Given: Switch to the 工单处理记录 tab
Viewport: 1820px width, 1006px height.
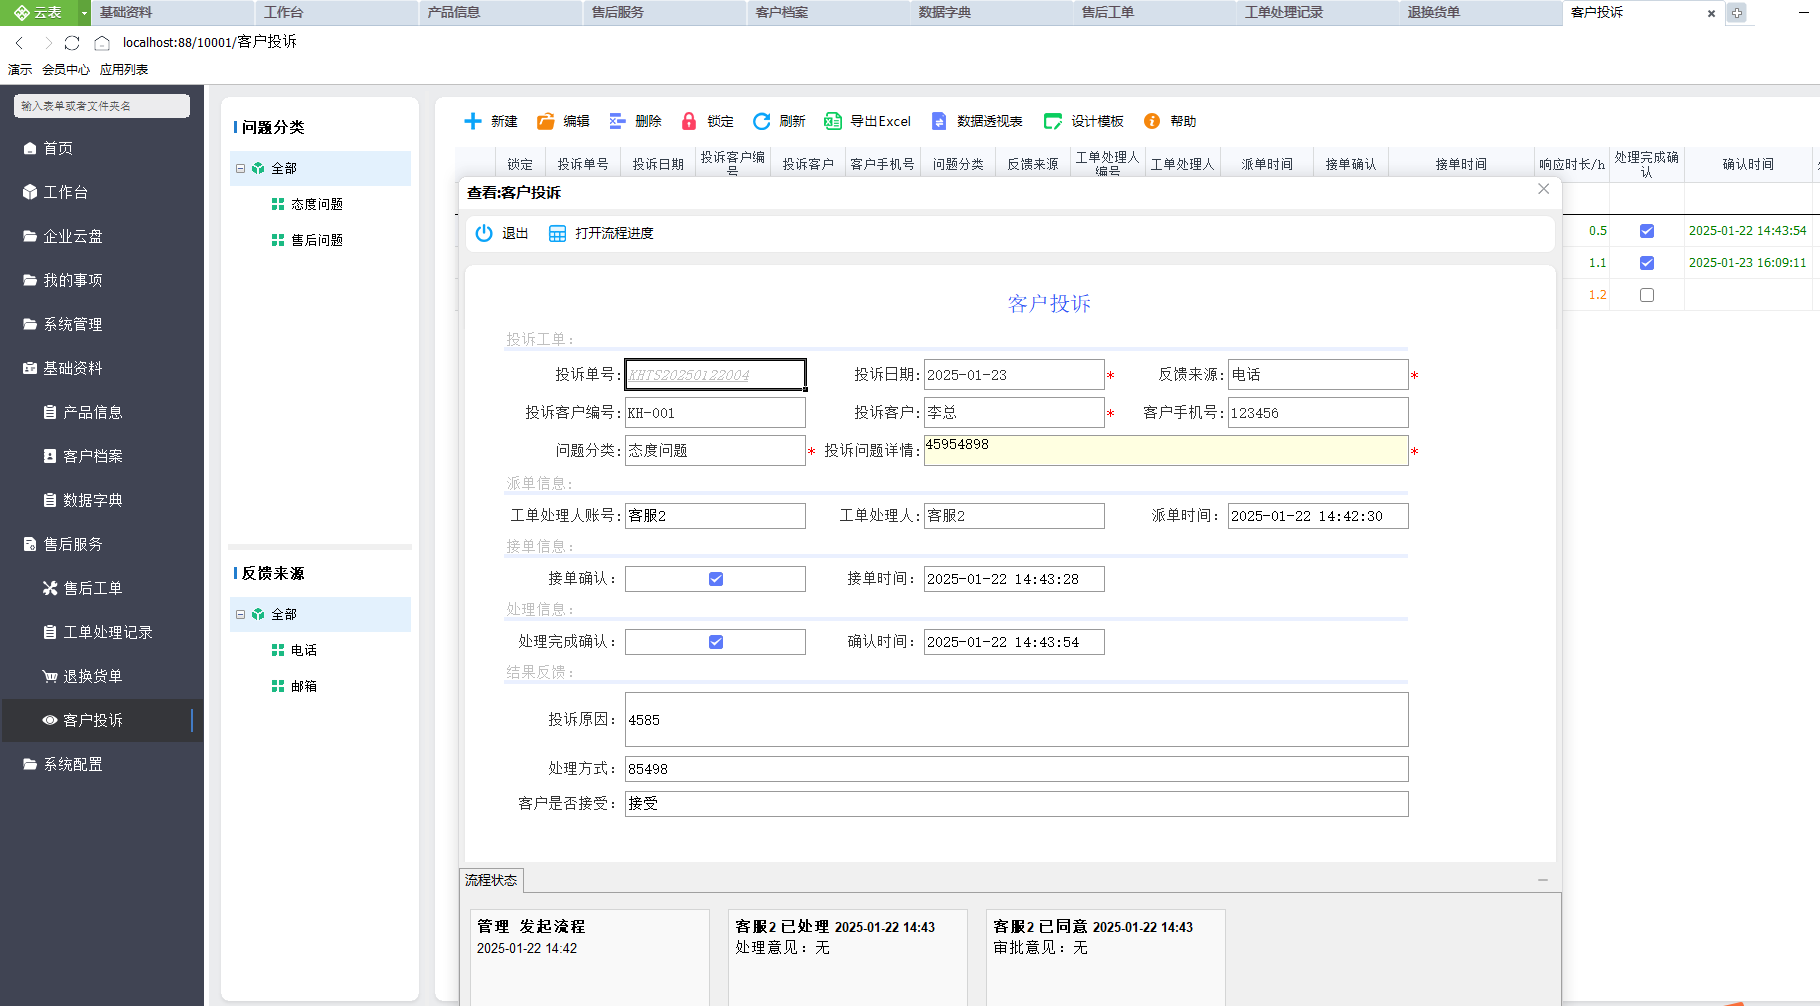Looking at the screenshot, I should coord(1283,12).
